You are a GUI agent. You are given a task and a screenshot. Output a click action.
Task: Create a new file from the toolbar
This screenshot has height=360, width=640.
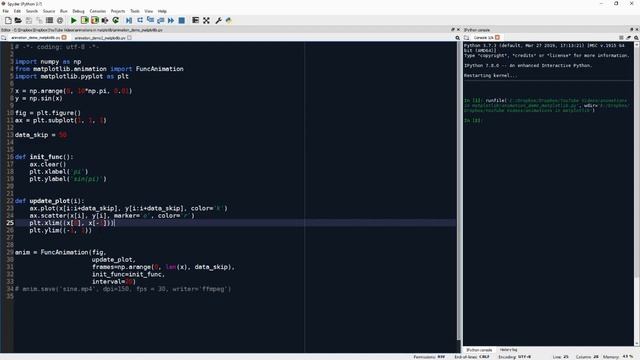pos(8,20)
